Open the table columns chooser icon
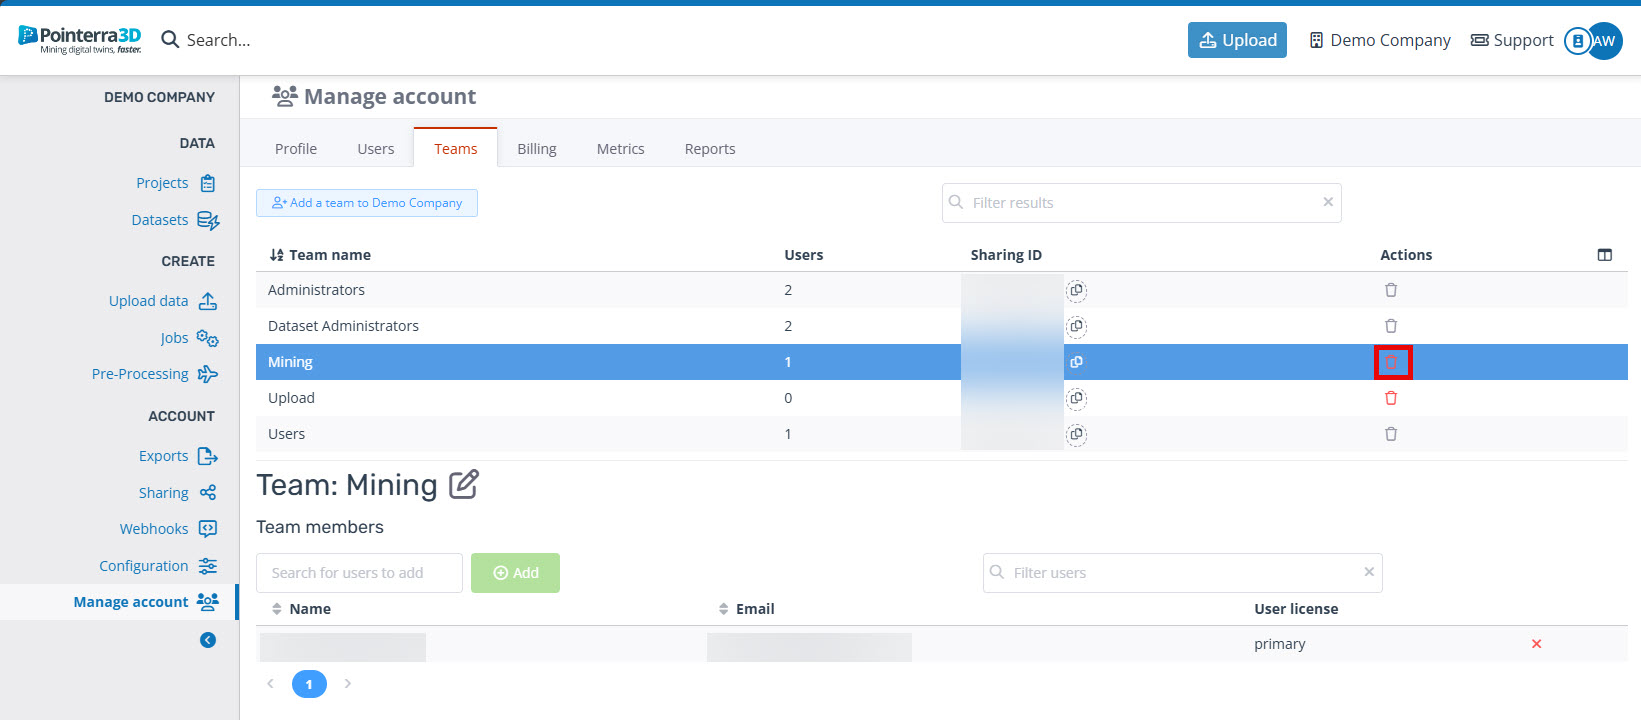This screenshot has height=720, width=1641. pos(1605,255)
